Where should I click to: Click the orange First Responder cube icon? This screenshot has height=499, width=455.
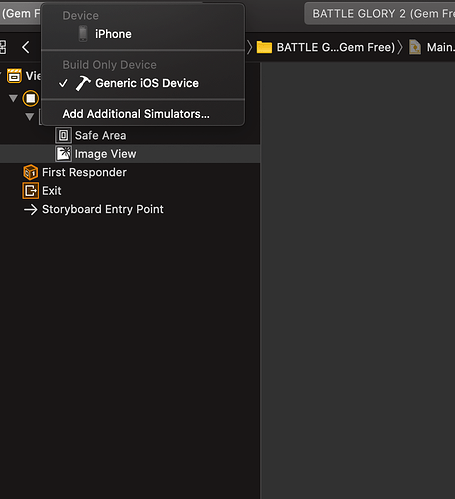pos(31,172)
